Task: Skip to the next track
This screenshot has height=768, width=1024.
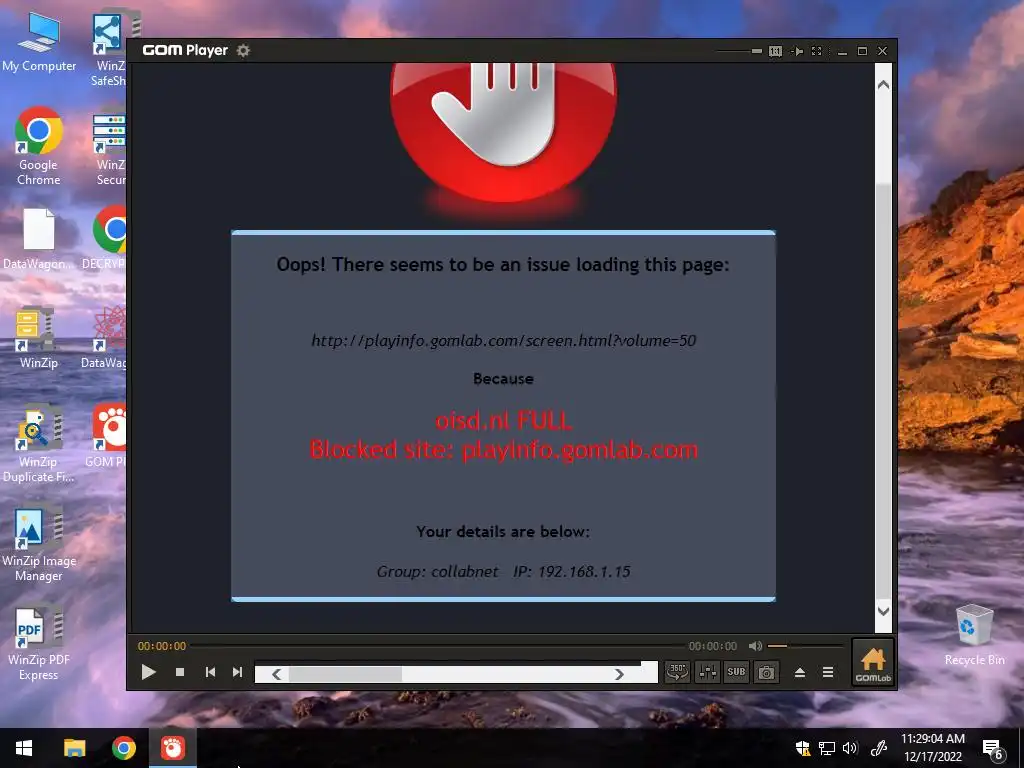Action: tap(237, 672)
